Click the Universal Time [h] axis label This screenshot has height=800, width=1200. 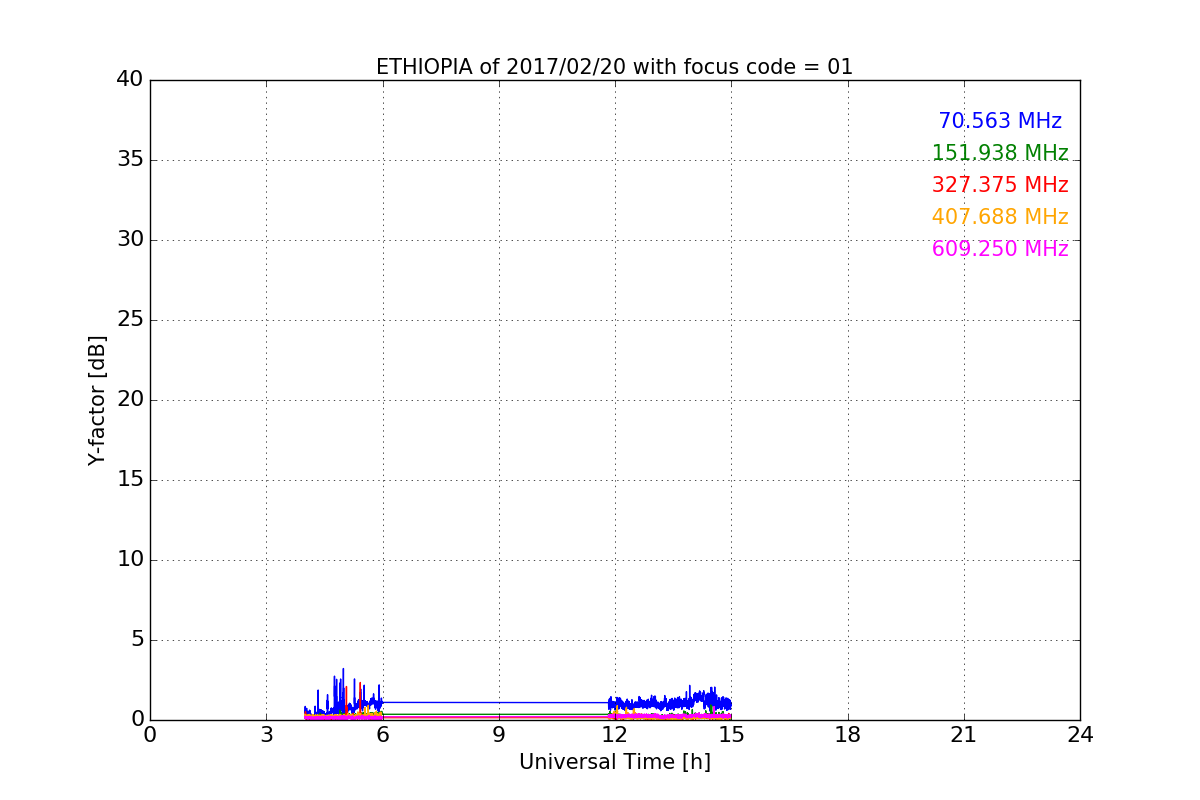(614, 762)
